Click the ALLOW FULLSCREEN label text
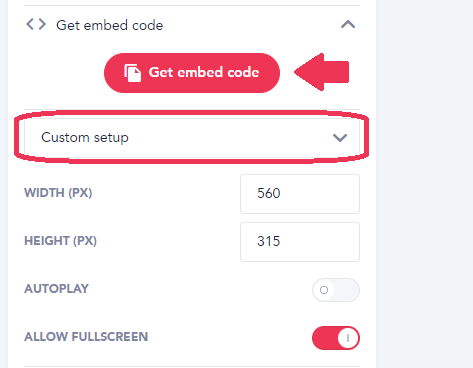Image resolution: width=473 pixels, height=368 pixels. coord(86,337)
